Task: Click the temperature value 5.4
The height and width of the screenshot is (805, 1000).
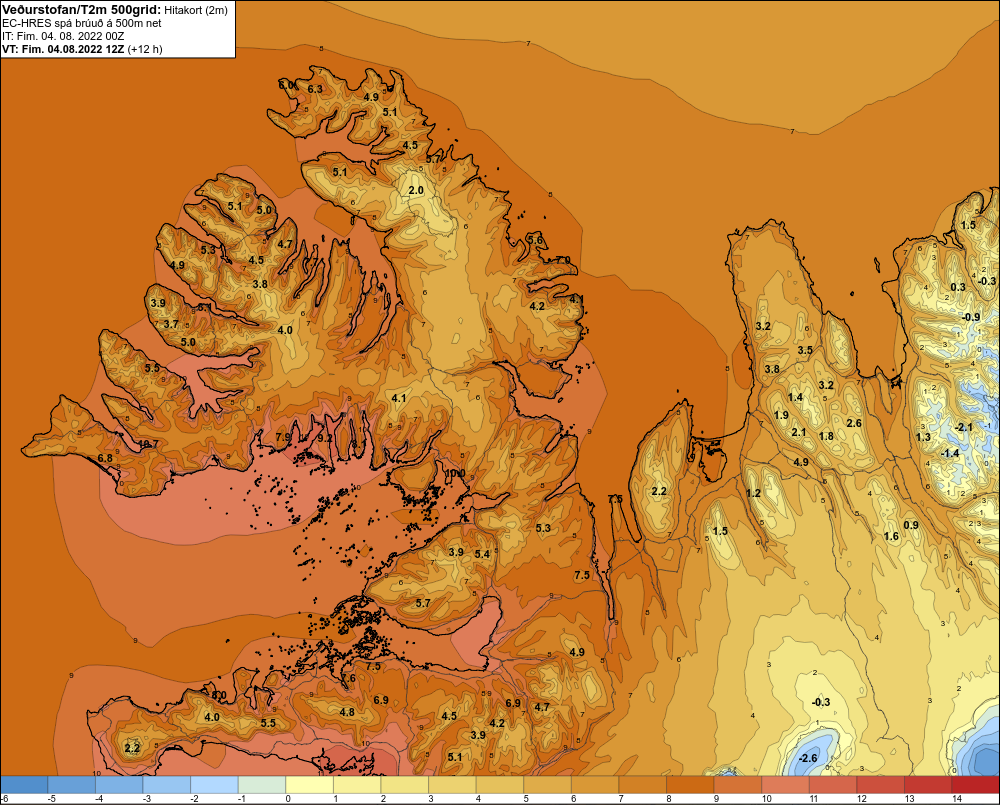Action: 482,554
